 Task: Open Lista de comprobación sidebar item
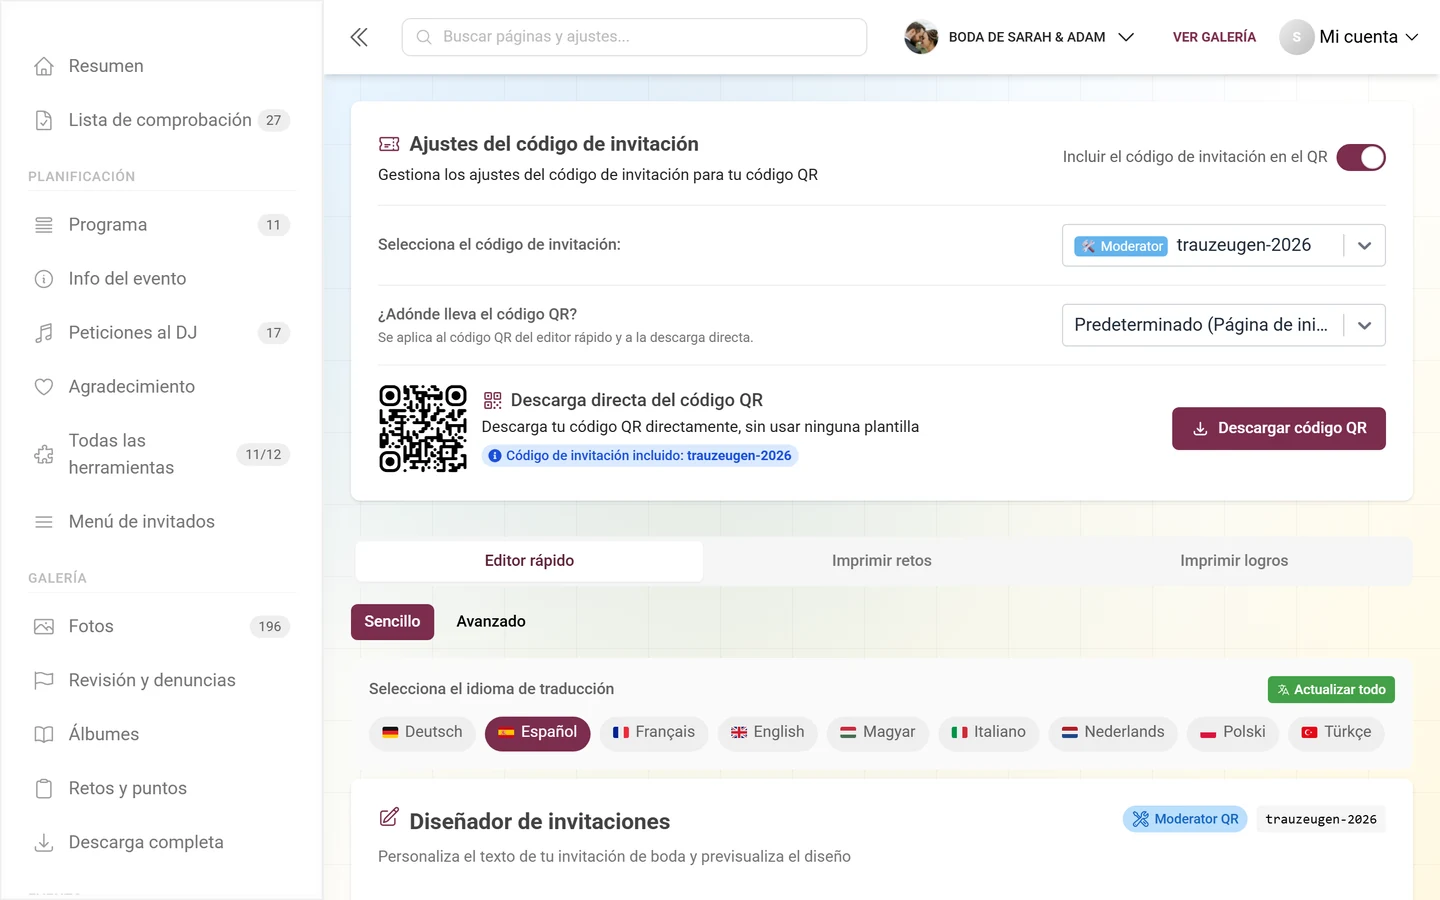161,120
